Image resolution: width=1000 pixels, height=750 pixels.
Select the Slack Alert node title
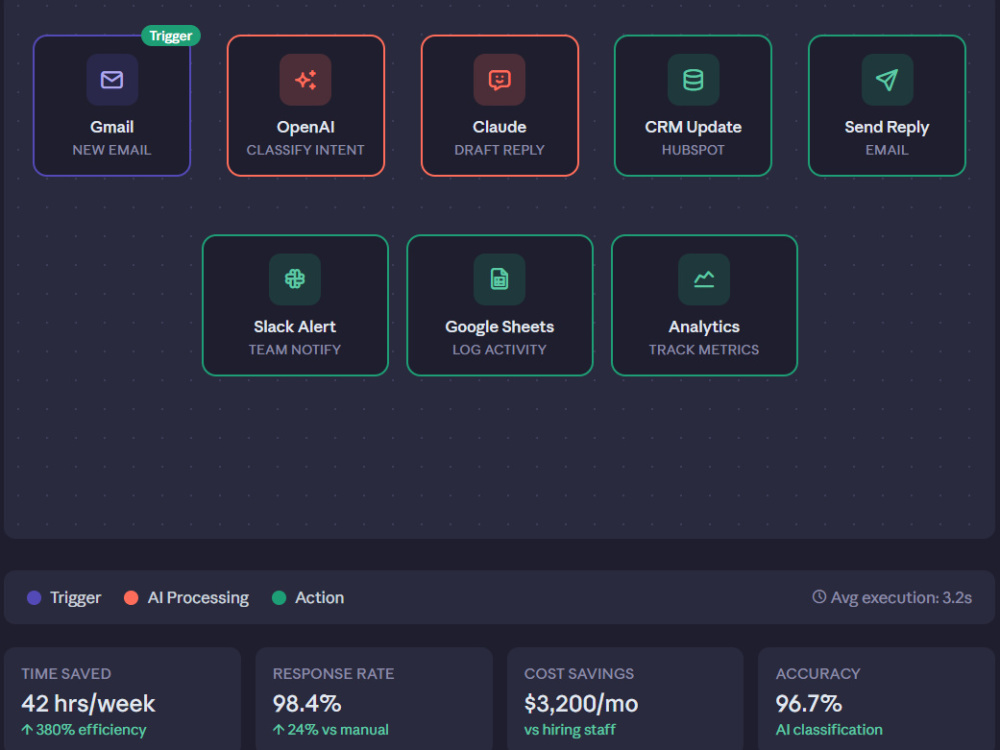tap(295, 327)
